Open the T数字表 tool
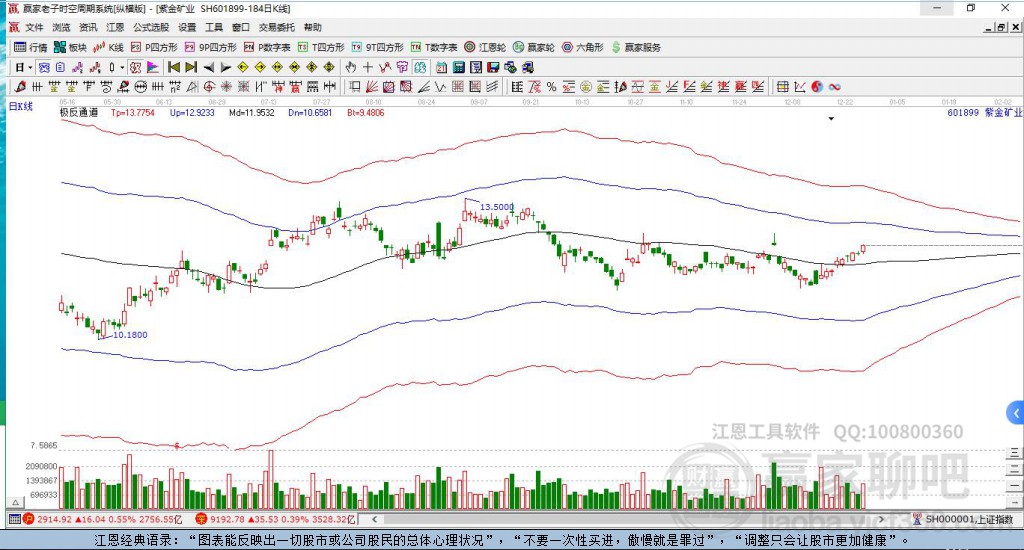The height and width of the screenshot is (550, 1024). pos(434,47)
